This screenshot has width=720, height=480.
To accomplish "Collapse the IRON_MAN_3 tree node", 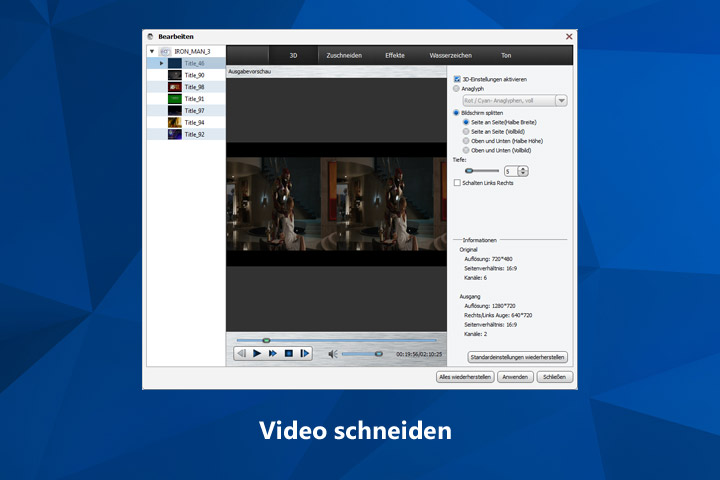I will point(152,51).
